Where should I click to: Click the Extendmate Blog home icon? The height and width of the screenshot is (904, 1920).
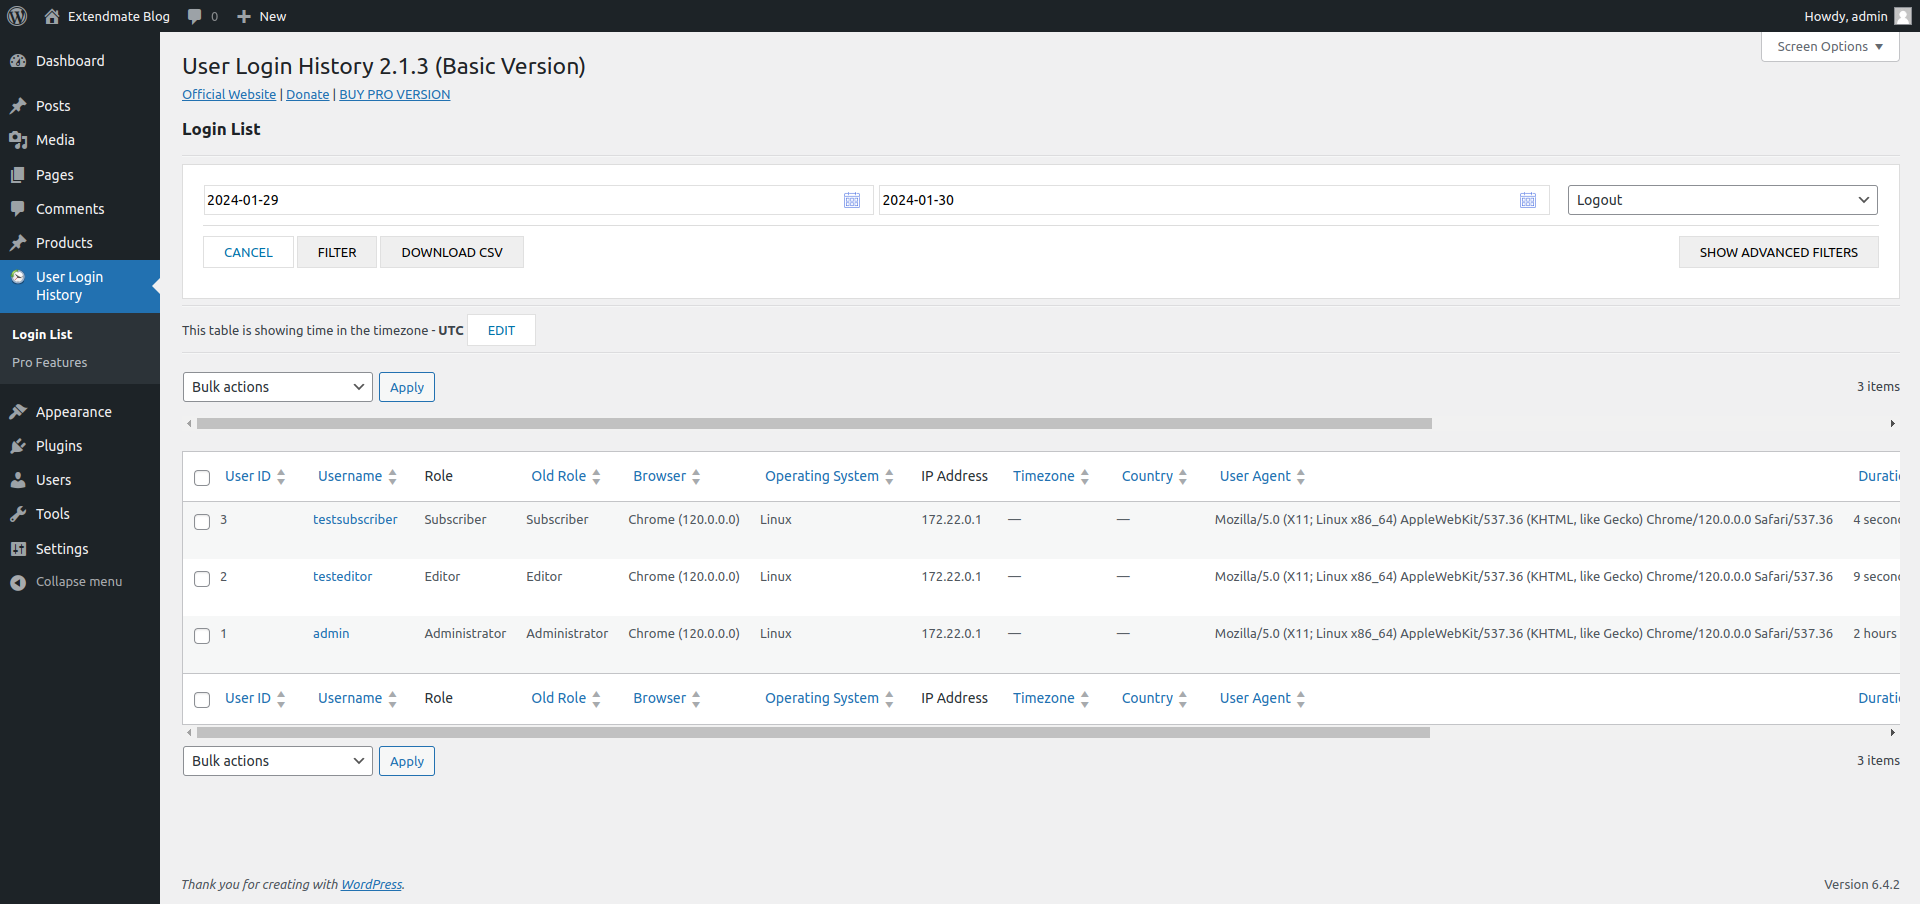(x=52, y=16)
